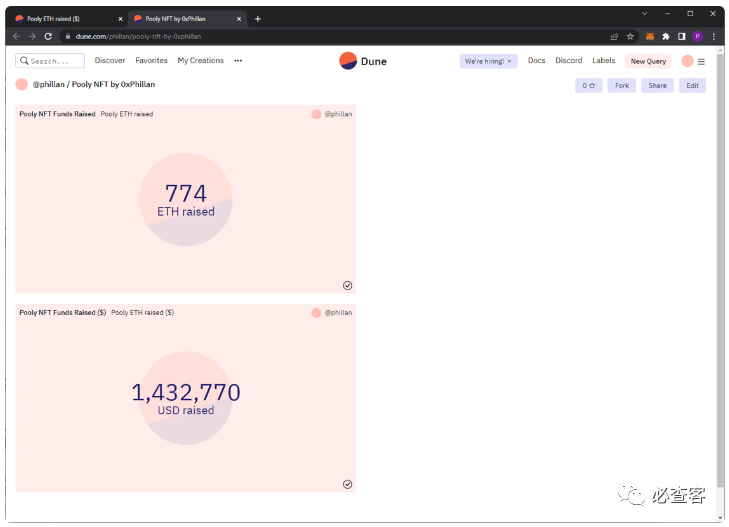Open the Pooly ETH raised query link
Screen dimensions: 729x527
pyautogui.click(x=126, y=114)
